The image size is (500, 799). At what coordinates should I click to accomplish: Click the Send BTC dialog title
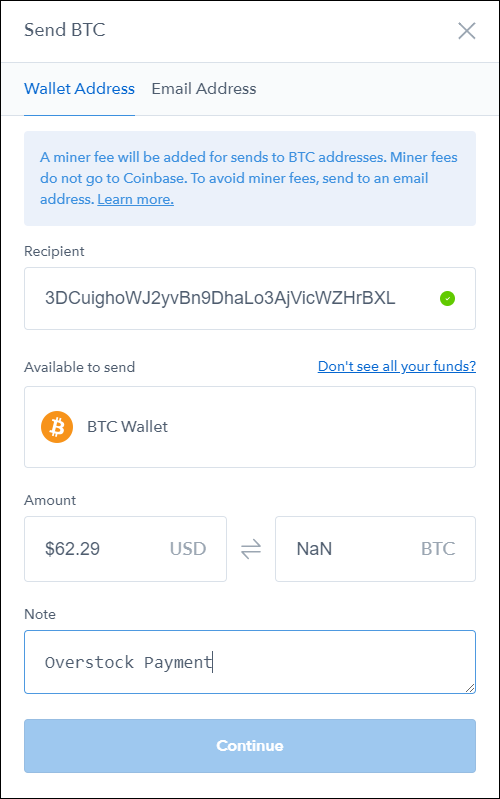[65, 30]
